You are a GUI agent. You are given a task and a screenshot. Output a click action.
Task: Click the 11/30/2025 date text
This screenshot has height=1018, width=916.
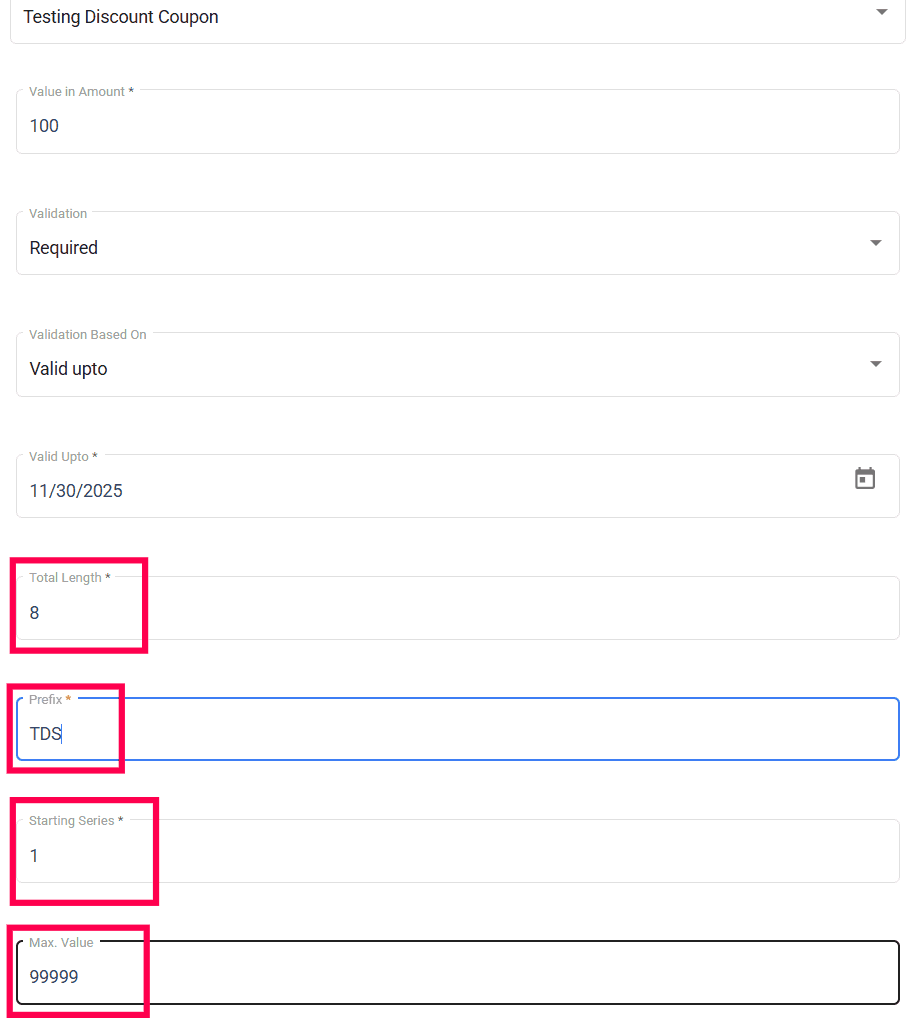76,491
